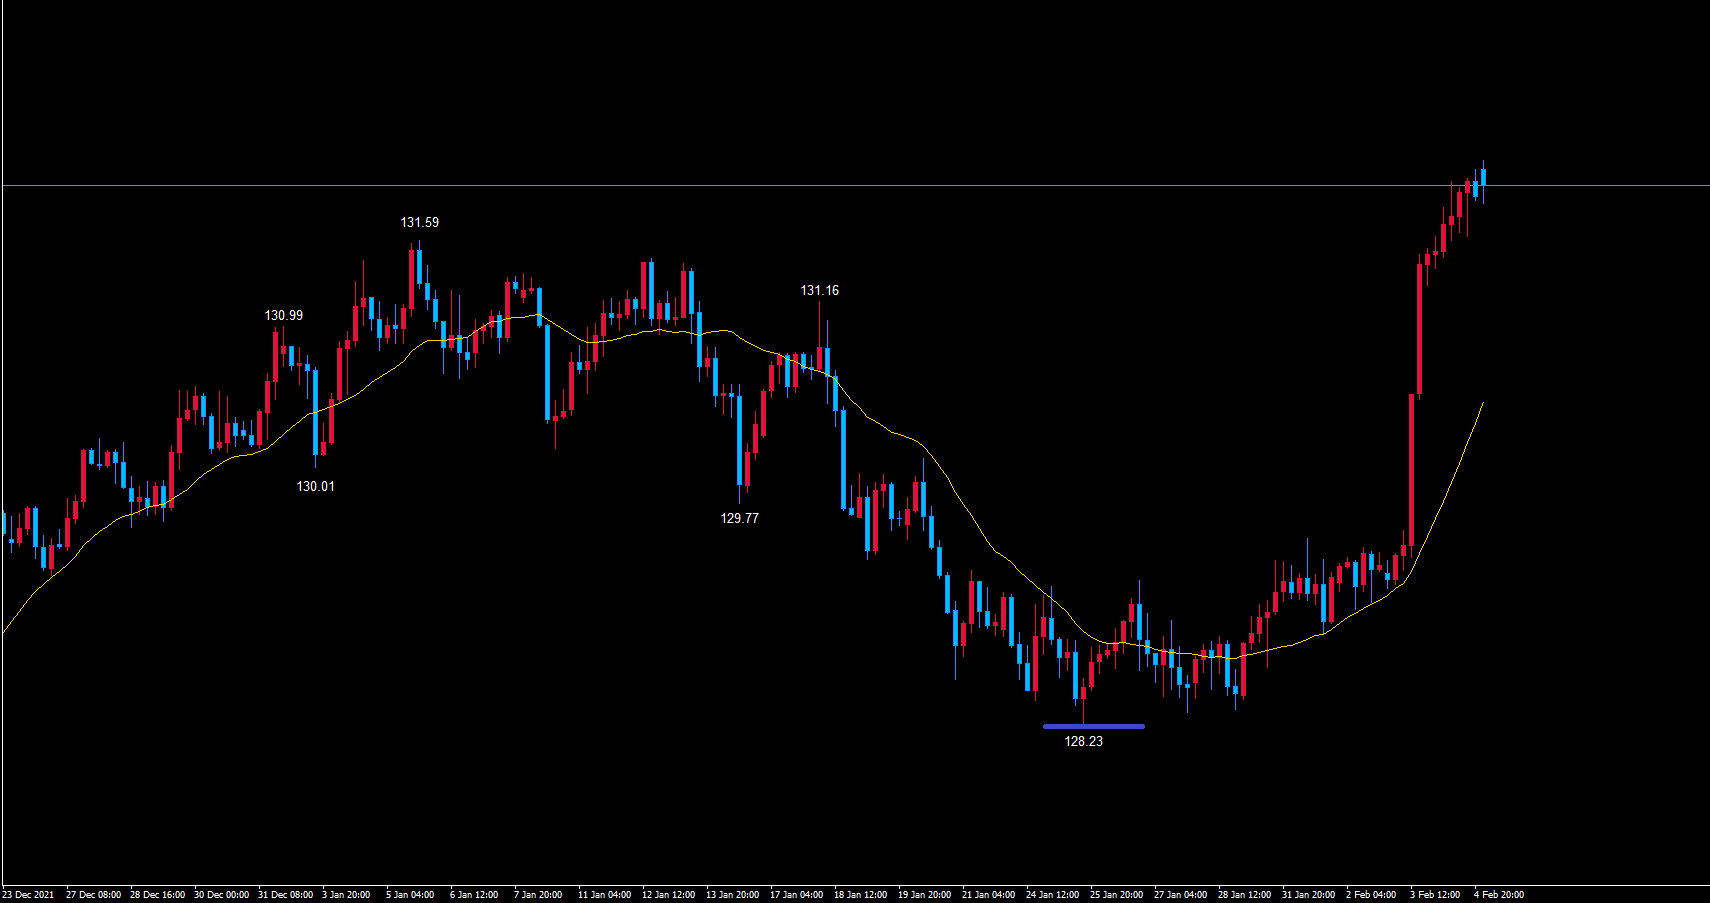Select the 5 Jan 04:00 time axis label
This screenshot has height=903, width=1710.
tap(410, 894)
